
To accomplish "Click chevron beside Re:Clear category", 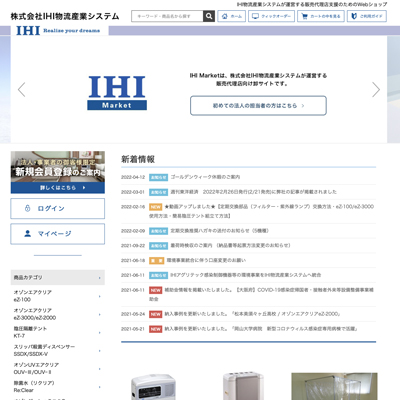I will pyautogui.click(x=99, y=387).
